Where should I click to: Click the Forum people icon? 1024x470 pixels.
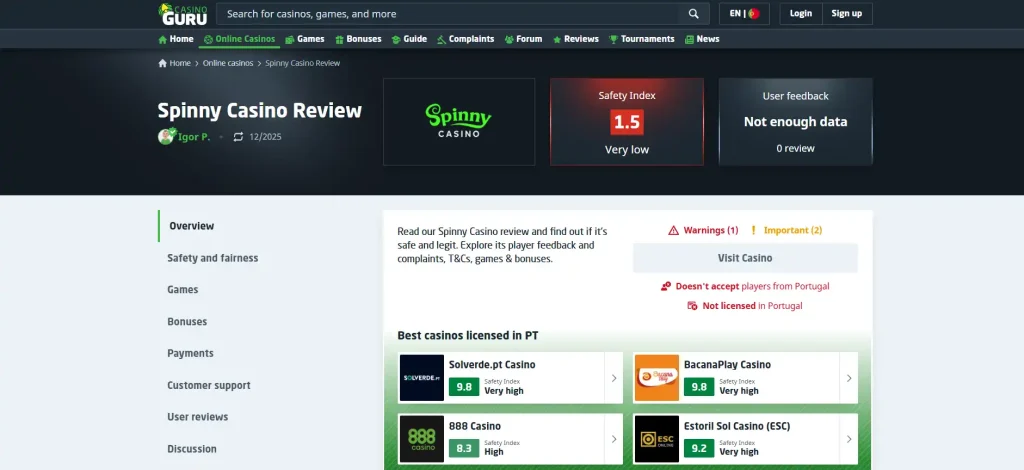pyautogui.click(x=509, y=39)
